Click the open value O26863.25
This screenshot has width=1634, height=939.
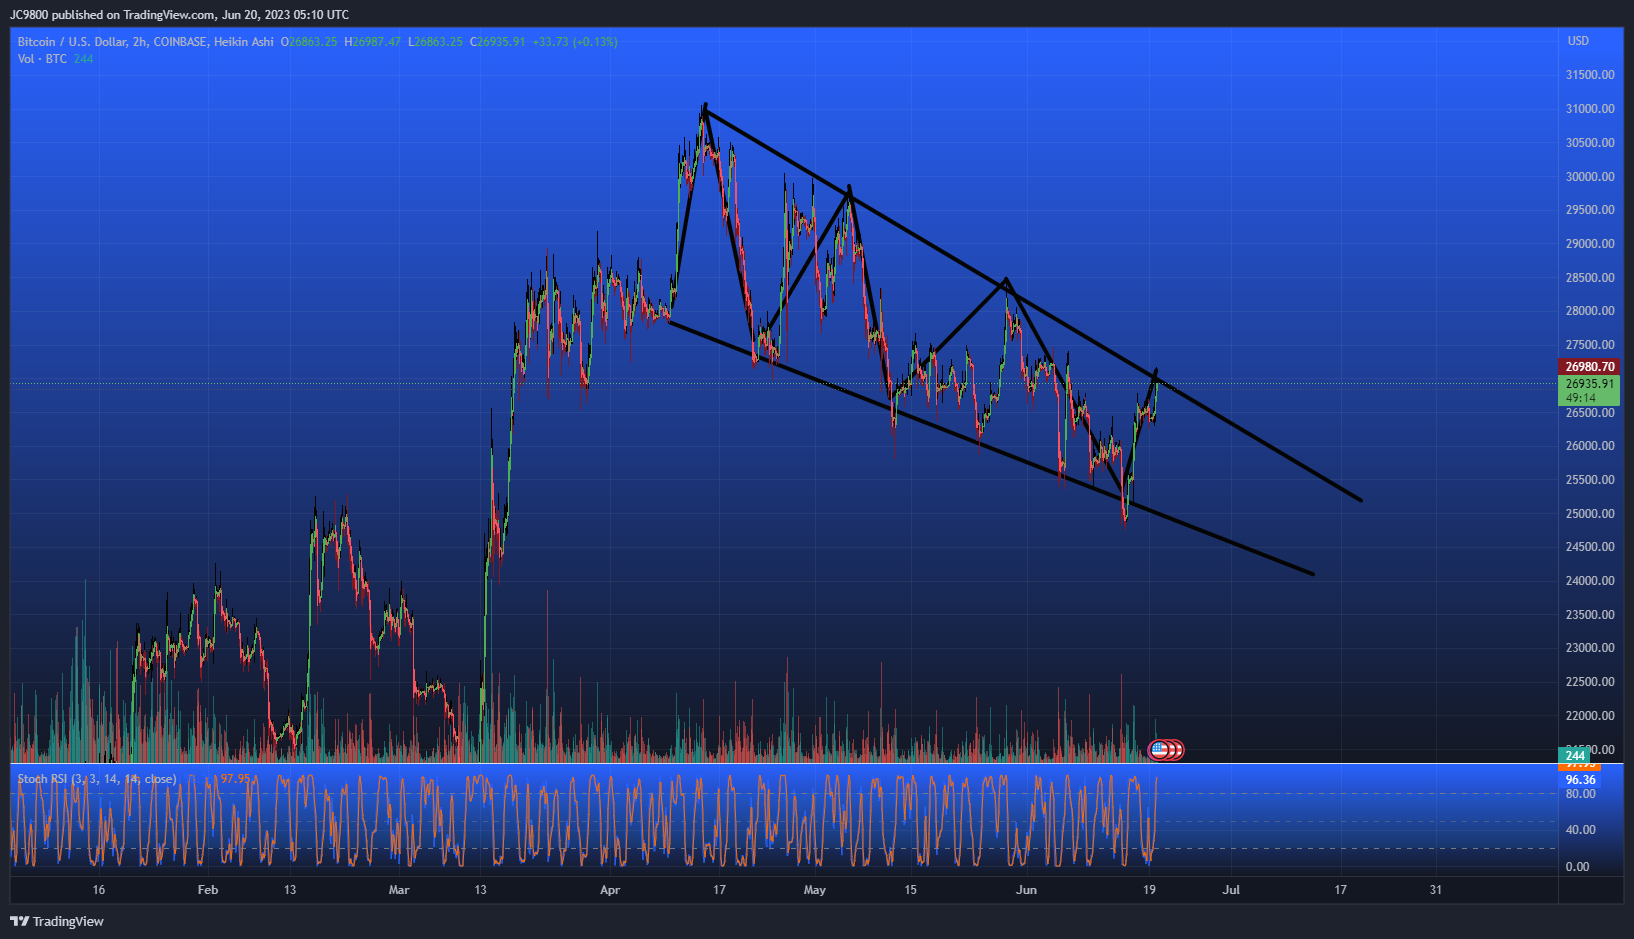309,42
